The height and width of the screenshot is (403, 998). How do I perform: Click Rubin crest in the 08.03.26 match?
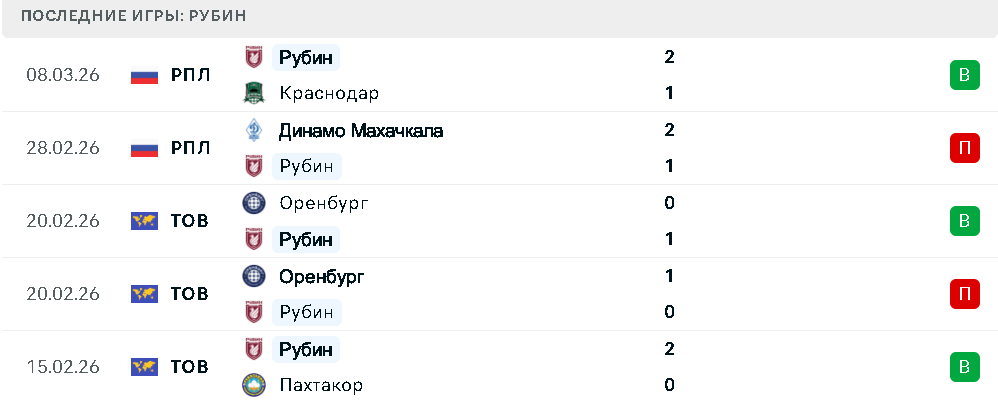pos(254,57)
